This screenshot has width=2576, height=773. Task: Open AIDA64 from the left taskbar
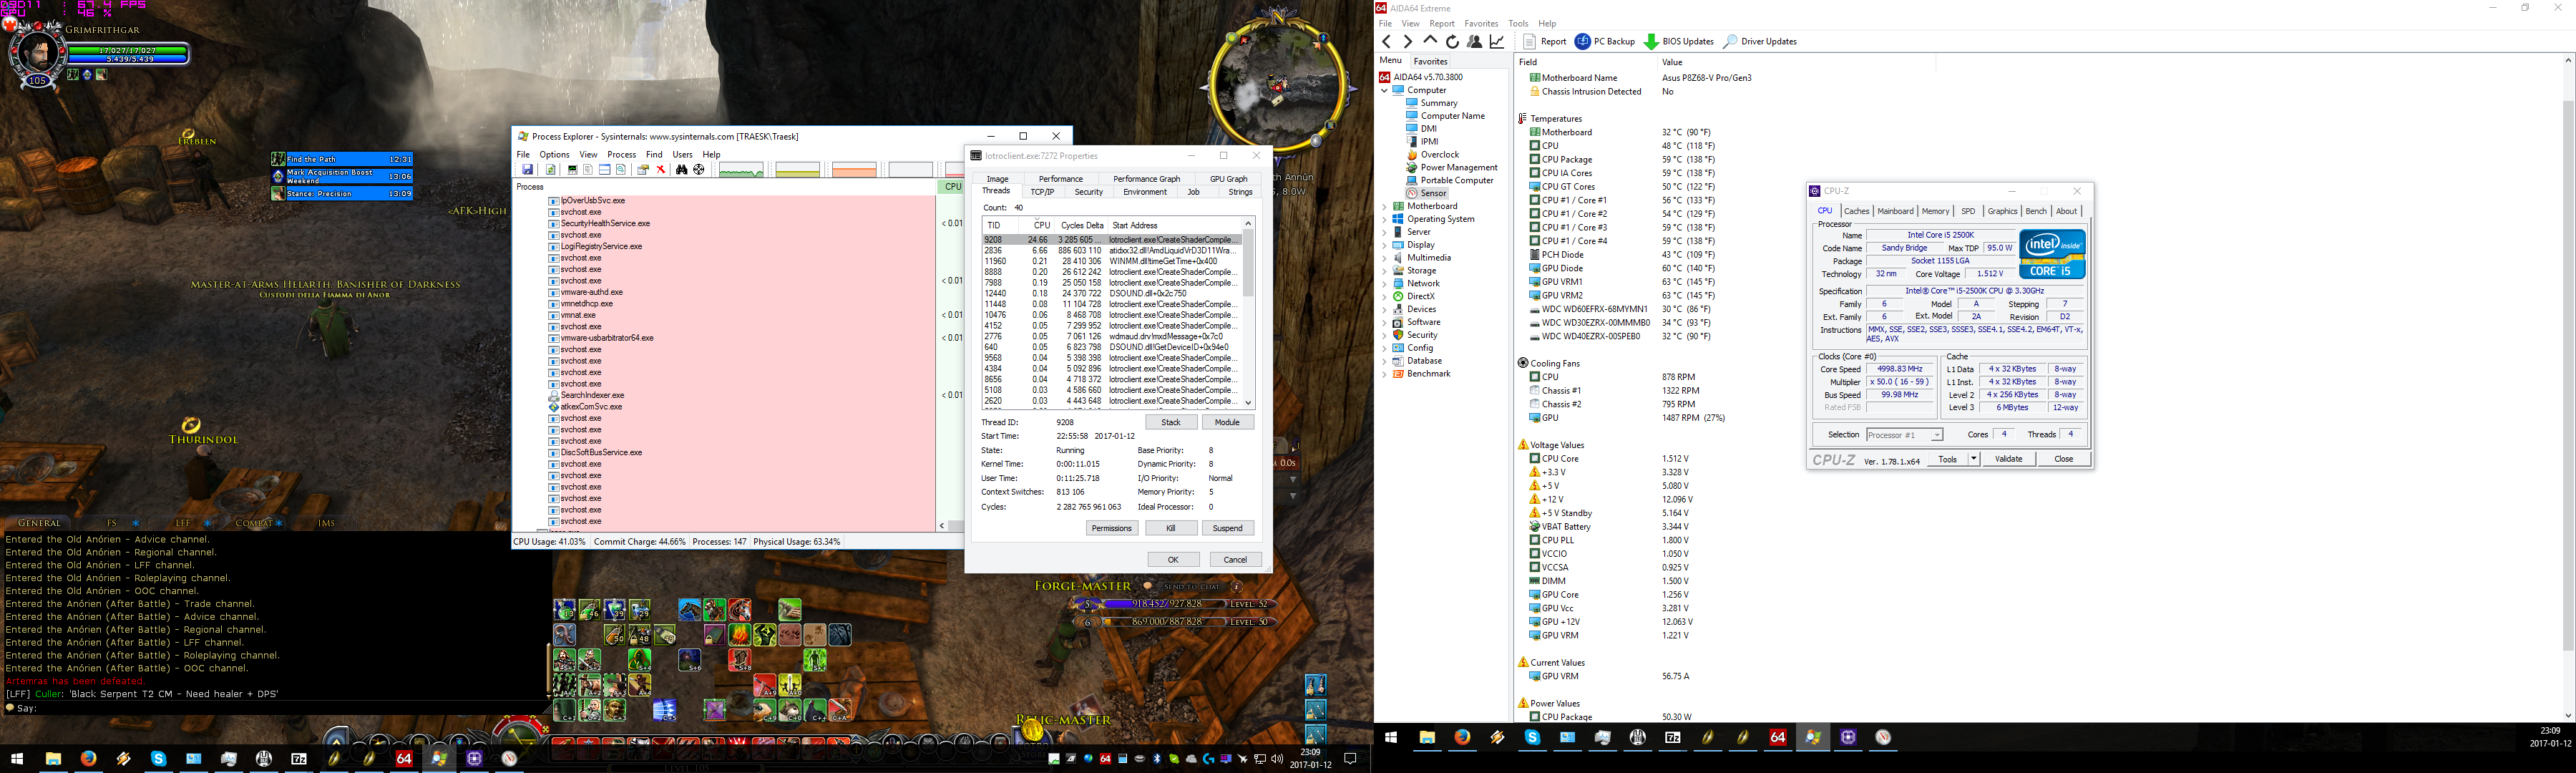404,759
